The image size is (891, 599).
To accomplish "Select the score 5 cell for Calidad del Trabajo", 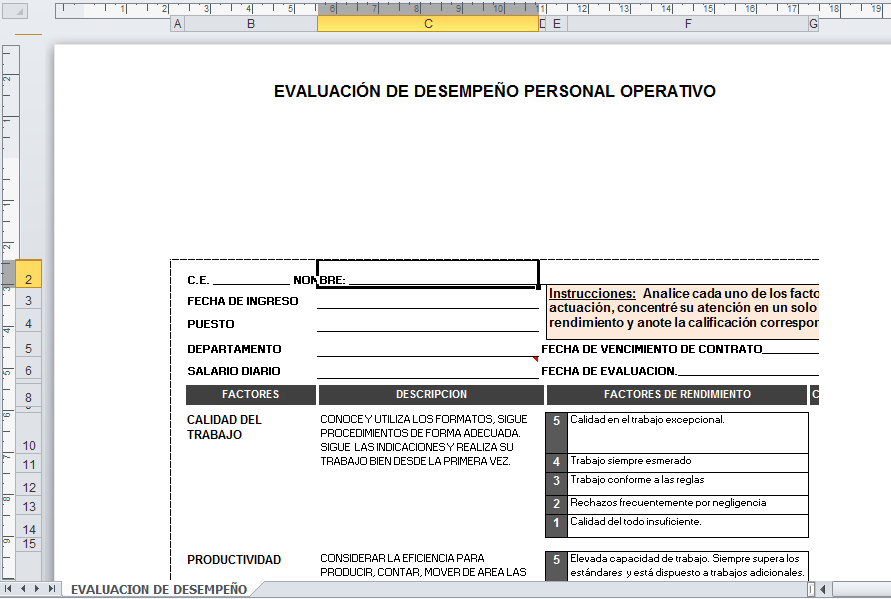I will (x=556, y=421).
